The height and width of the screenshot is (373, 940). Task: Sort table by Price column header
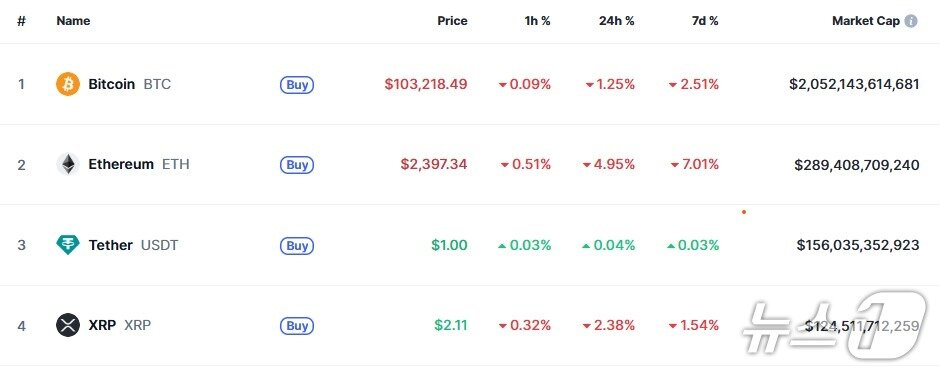coord(452,20)
